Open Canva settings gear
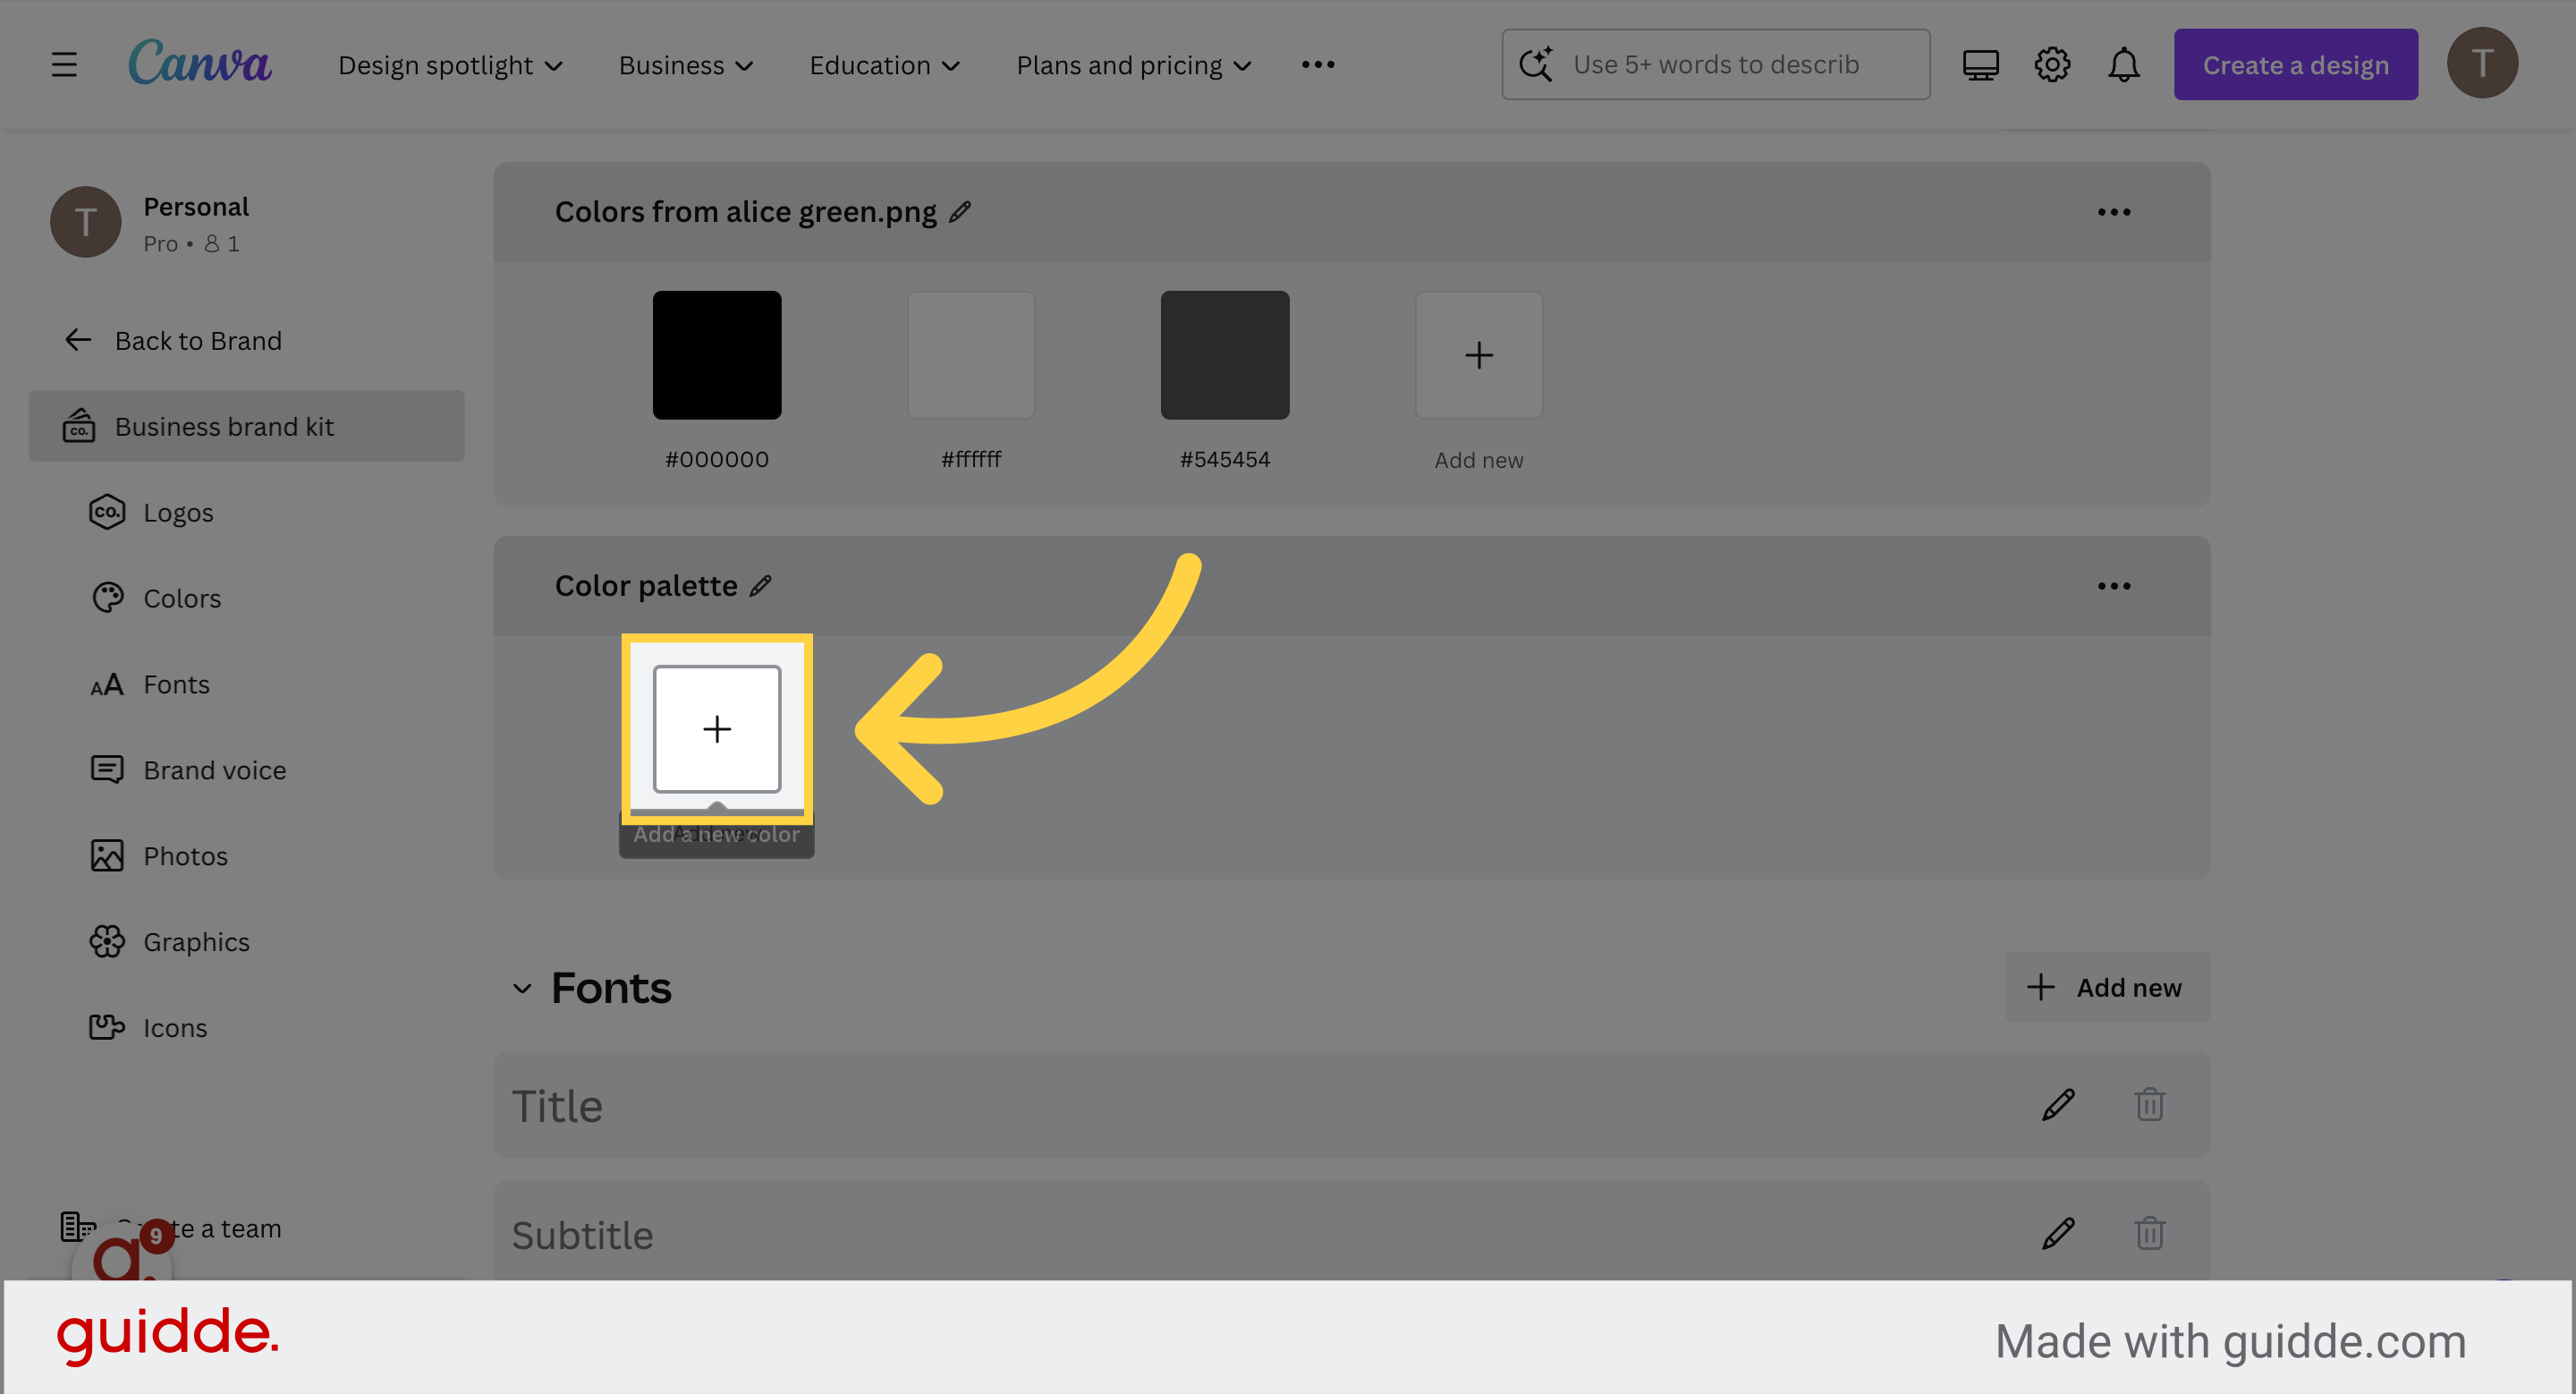This screenshot has height=1394, width=2576. tap(2052, 64)
